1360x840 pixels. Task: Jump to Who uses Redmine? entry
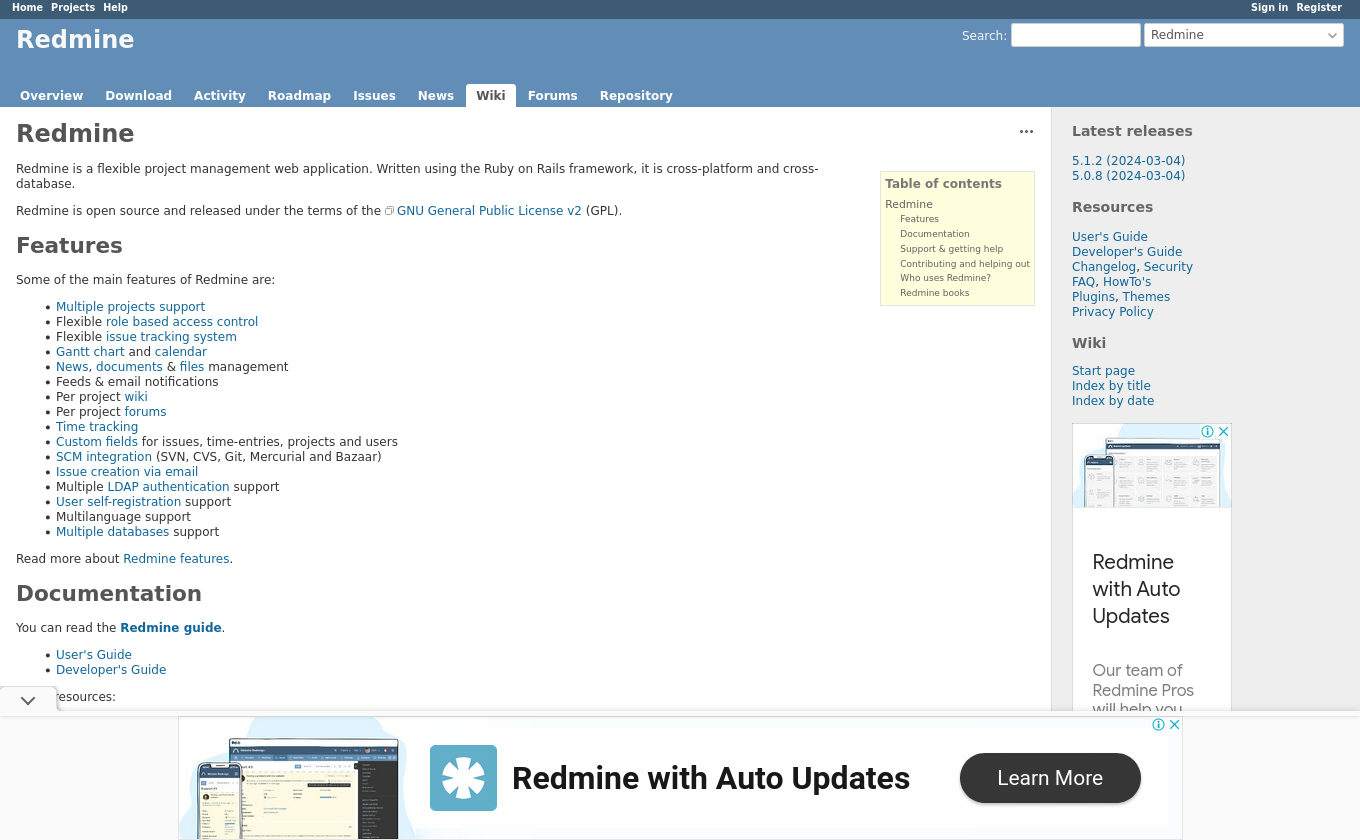[x=945, y=278]
